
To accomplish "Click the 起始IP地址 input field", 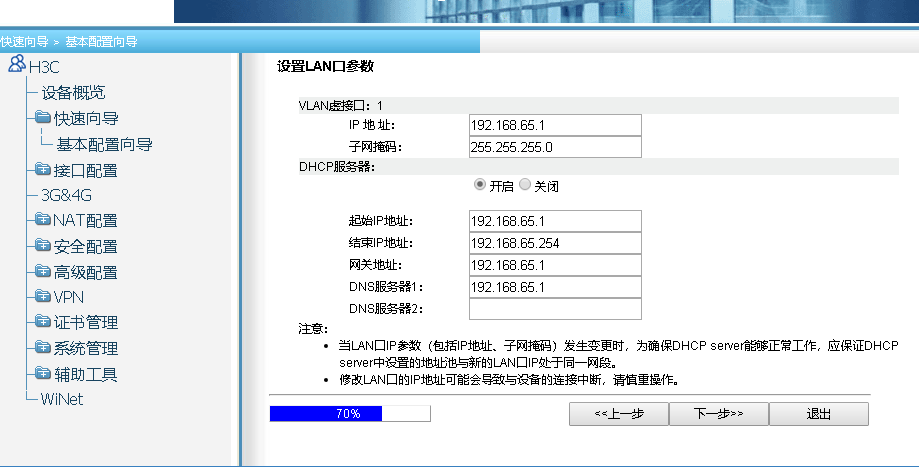I will click(555, 221).
